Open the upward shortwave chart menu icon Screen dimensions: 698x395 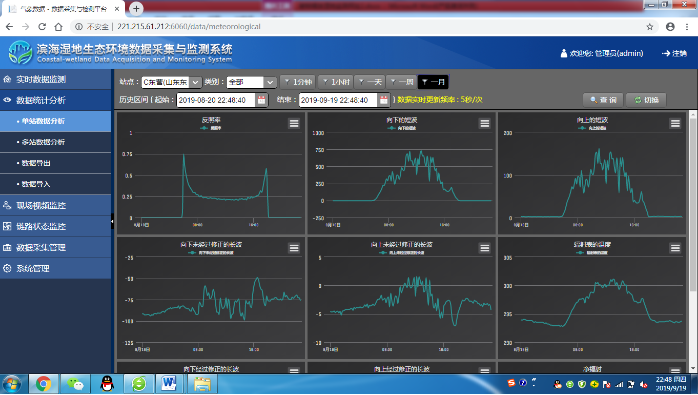tap(675, 123)
